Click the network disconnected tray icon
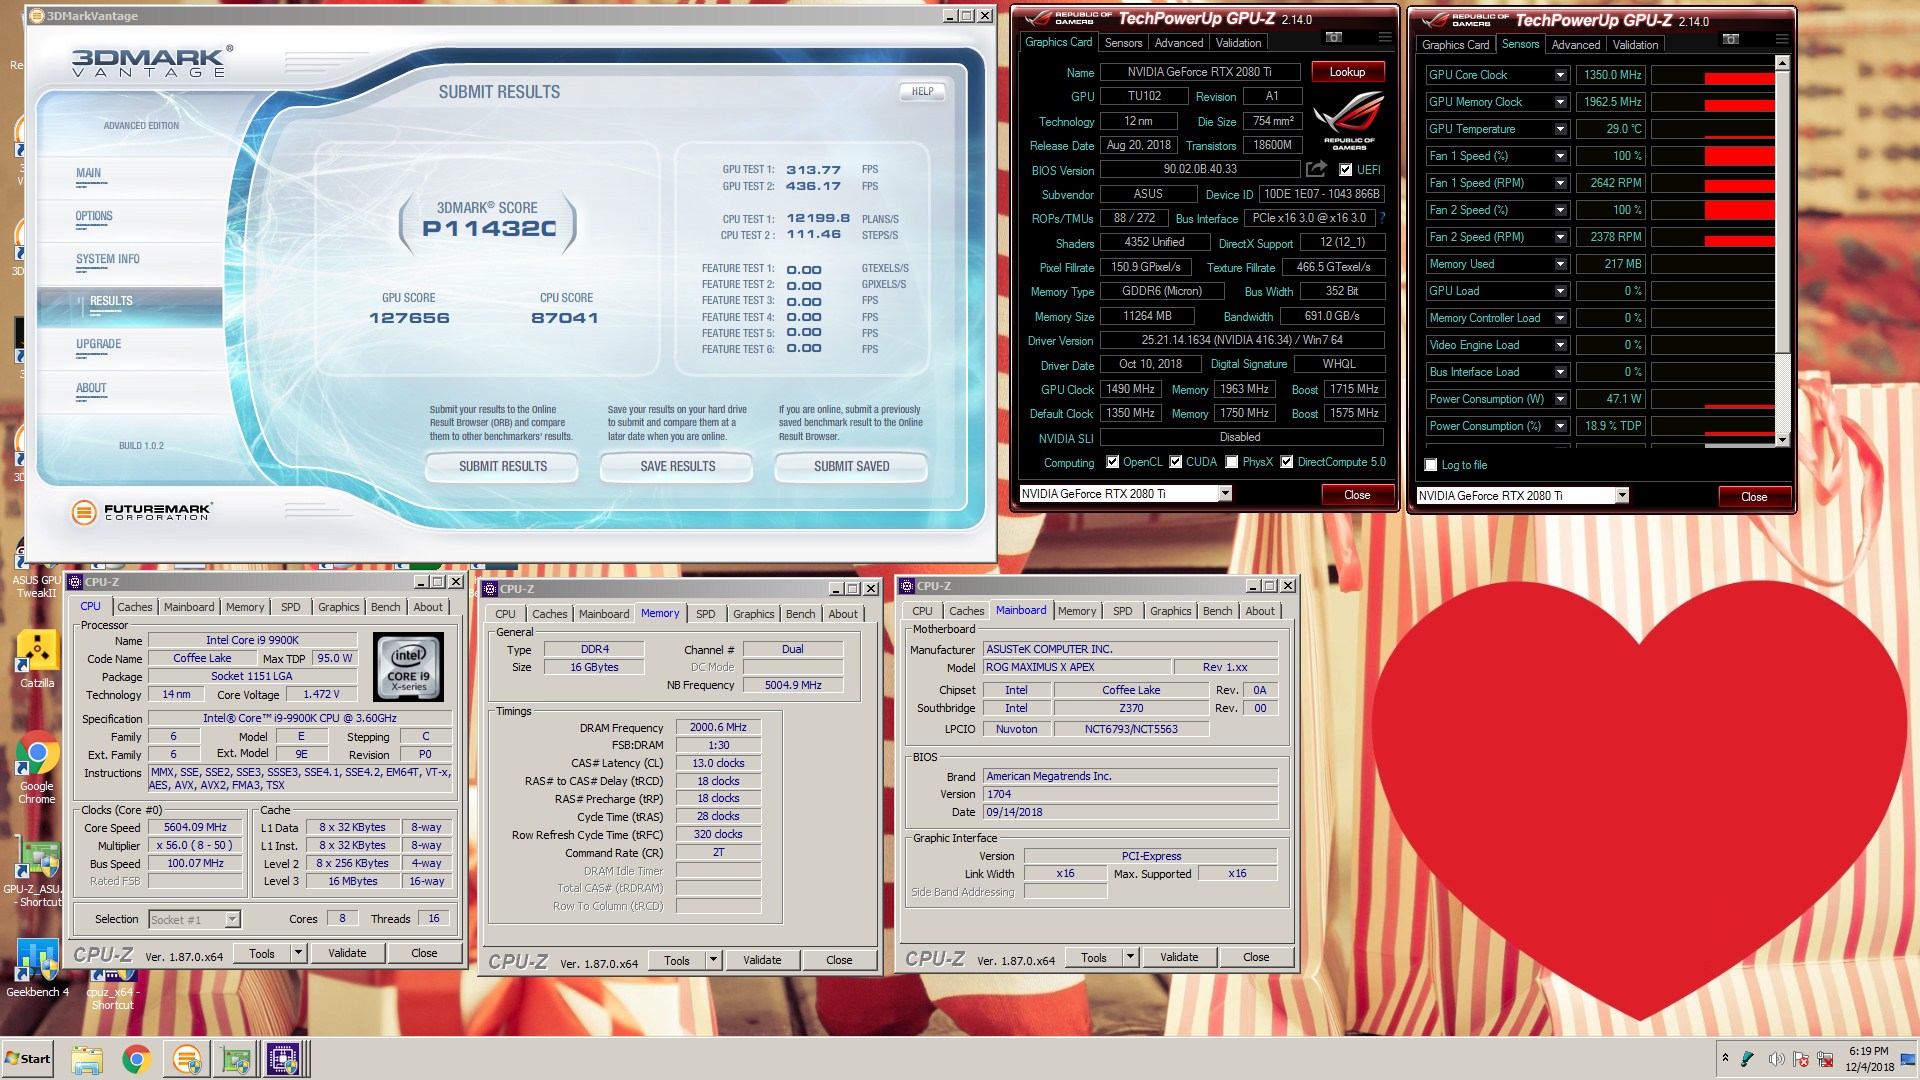The image size is (1920, 1080). (1825, 1059)
